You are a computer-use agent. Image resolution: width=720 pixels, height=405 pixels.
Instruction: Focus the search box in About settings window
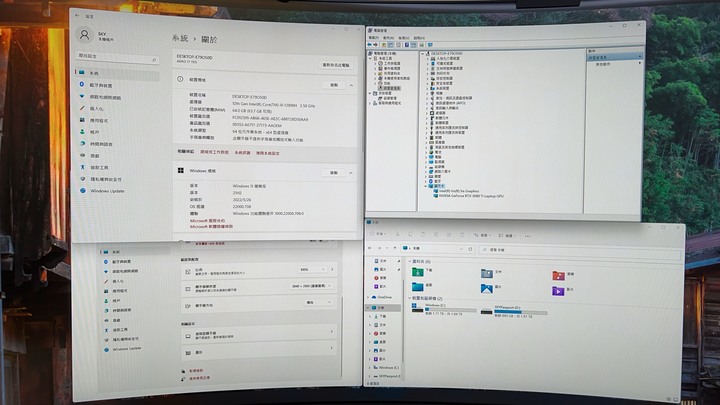point(117,57)
